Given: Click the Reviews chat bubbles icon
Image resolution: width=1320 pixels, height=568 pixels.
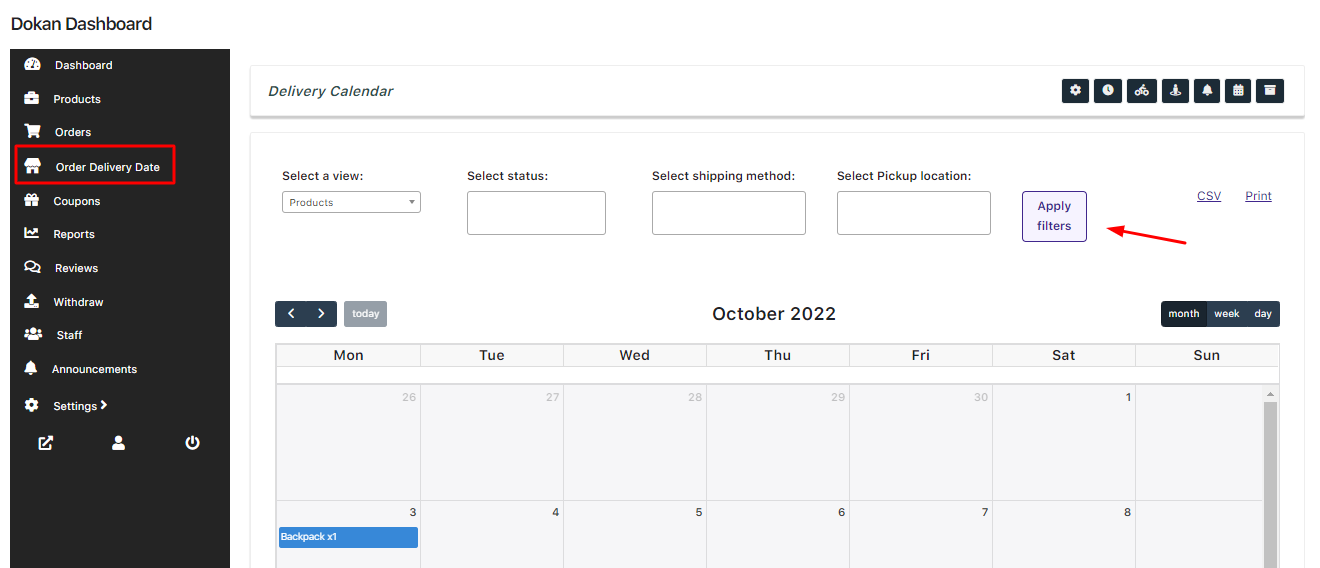Looking at the screenshot, I should pyautogui.click(x=32, y=268).
